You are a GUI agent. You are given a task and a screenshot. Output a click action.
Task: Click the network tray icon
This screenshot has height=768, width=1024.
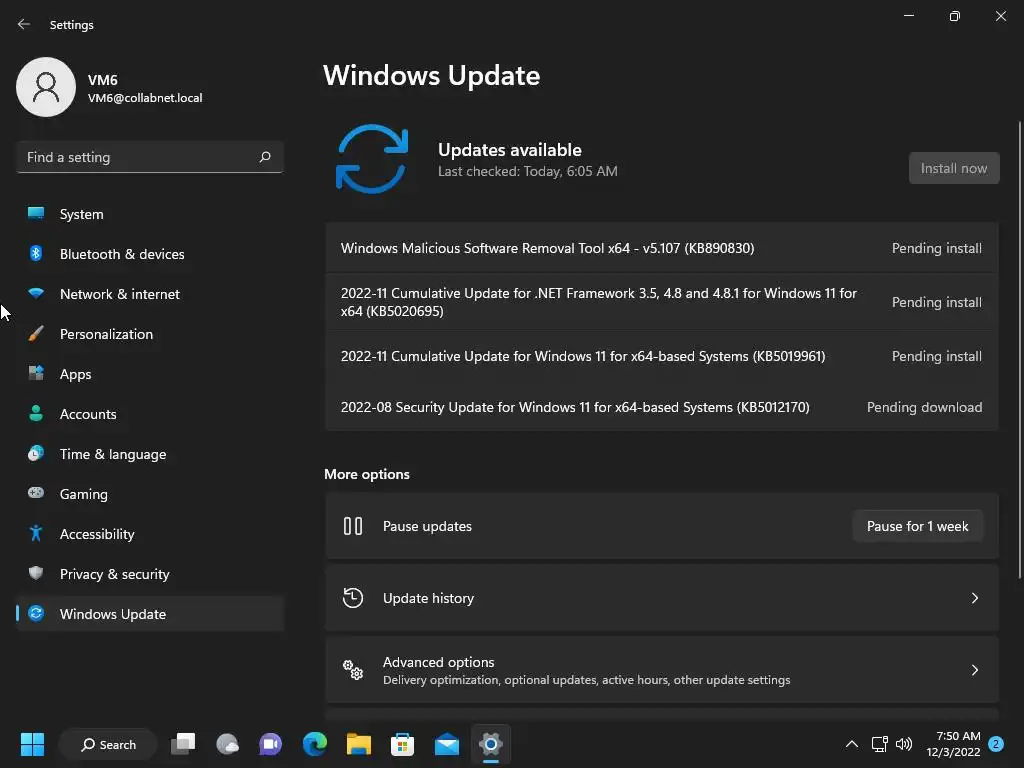[879, 744]
